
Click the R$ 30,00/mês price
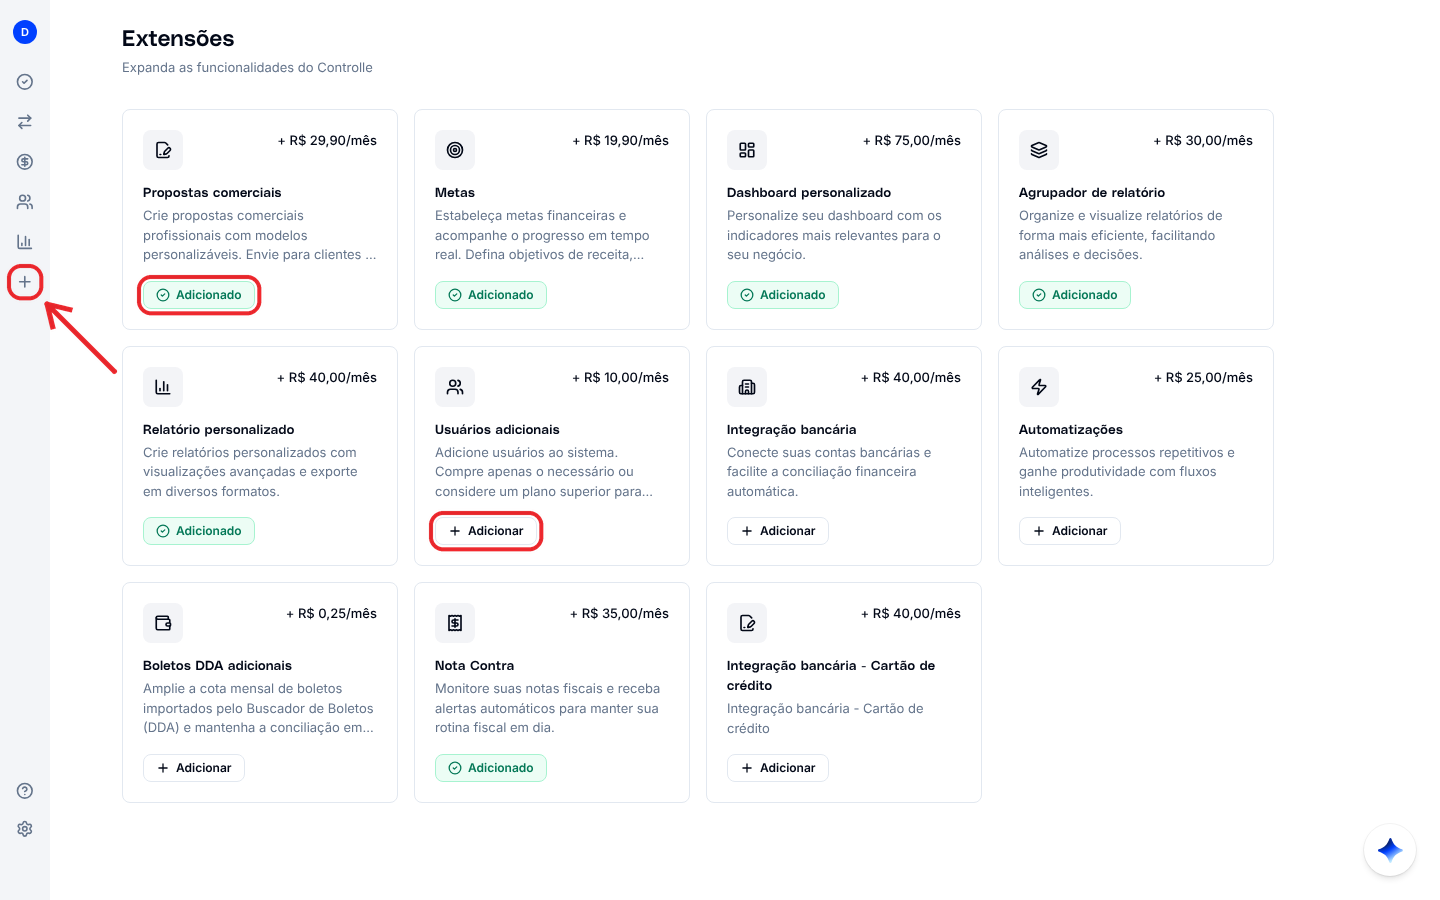pos(1203,141)
